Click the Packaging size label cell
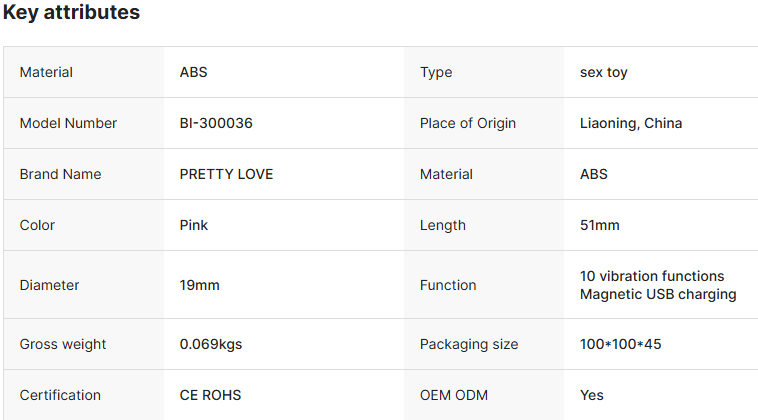Viewport: 758px width, 420px height. (x=469, y=344)
